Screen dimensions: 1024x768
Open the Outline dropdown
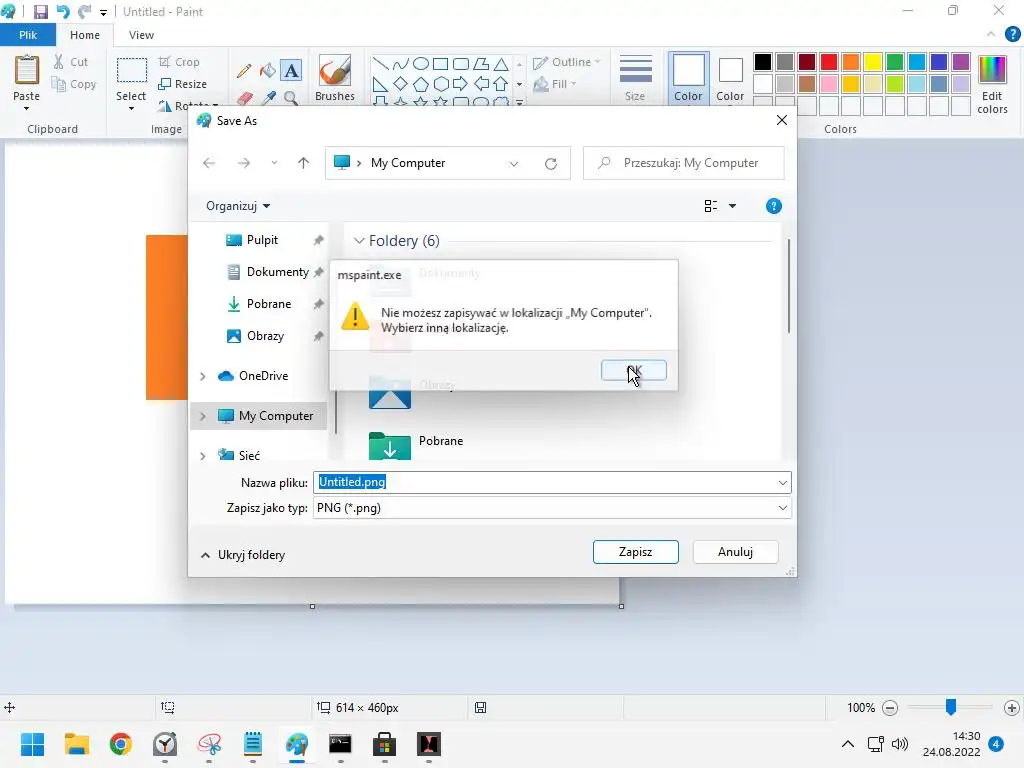tap(566, 62)
